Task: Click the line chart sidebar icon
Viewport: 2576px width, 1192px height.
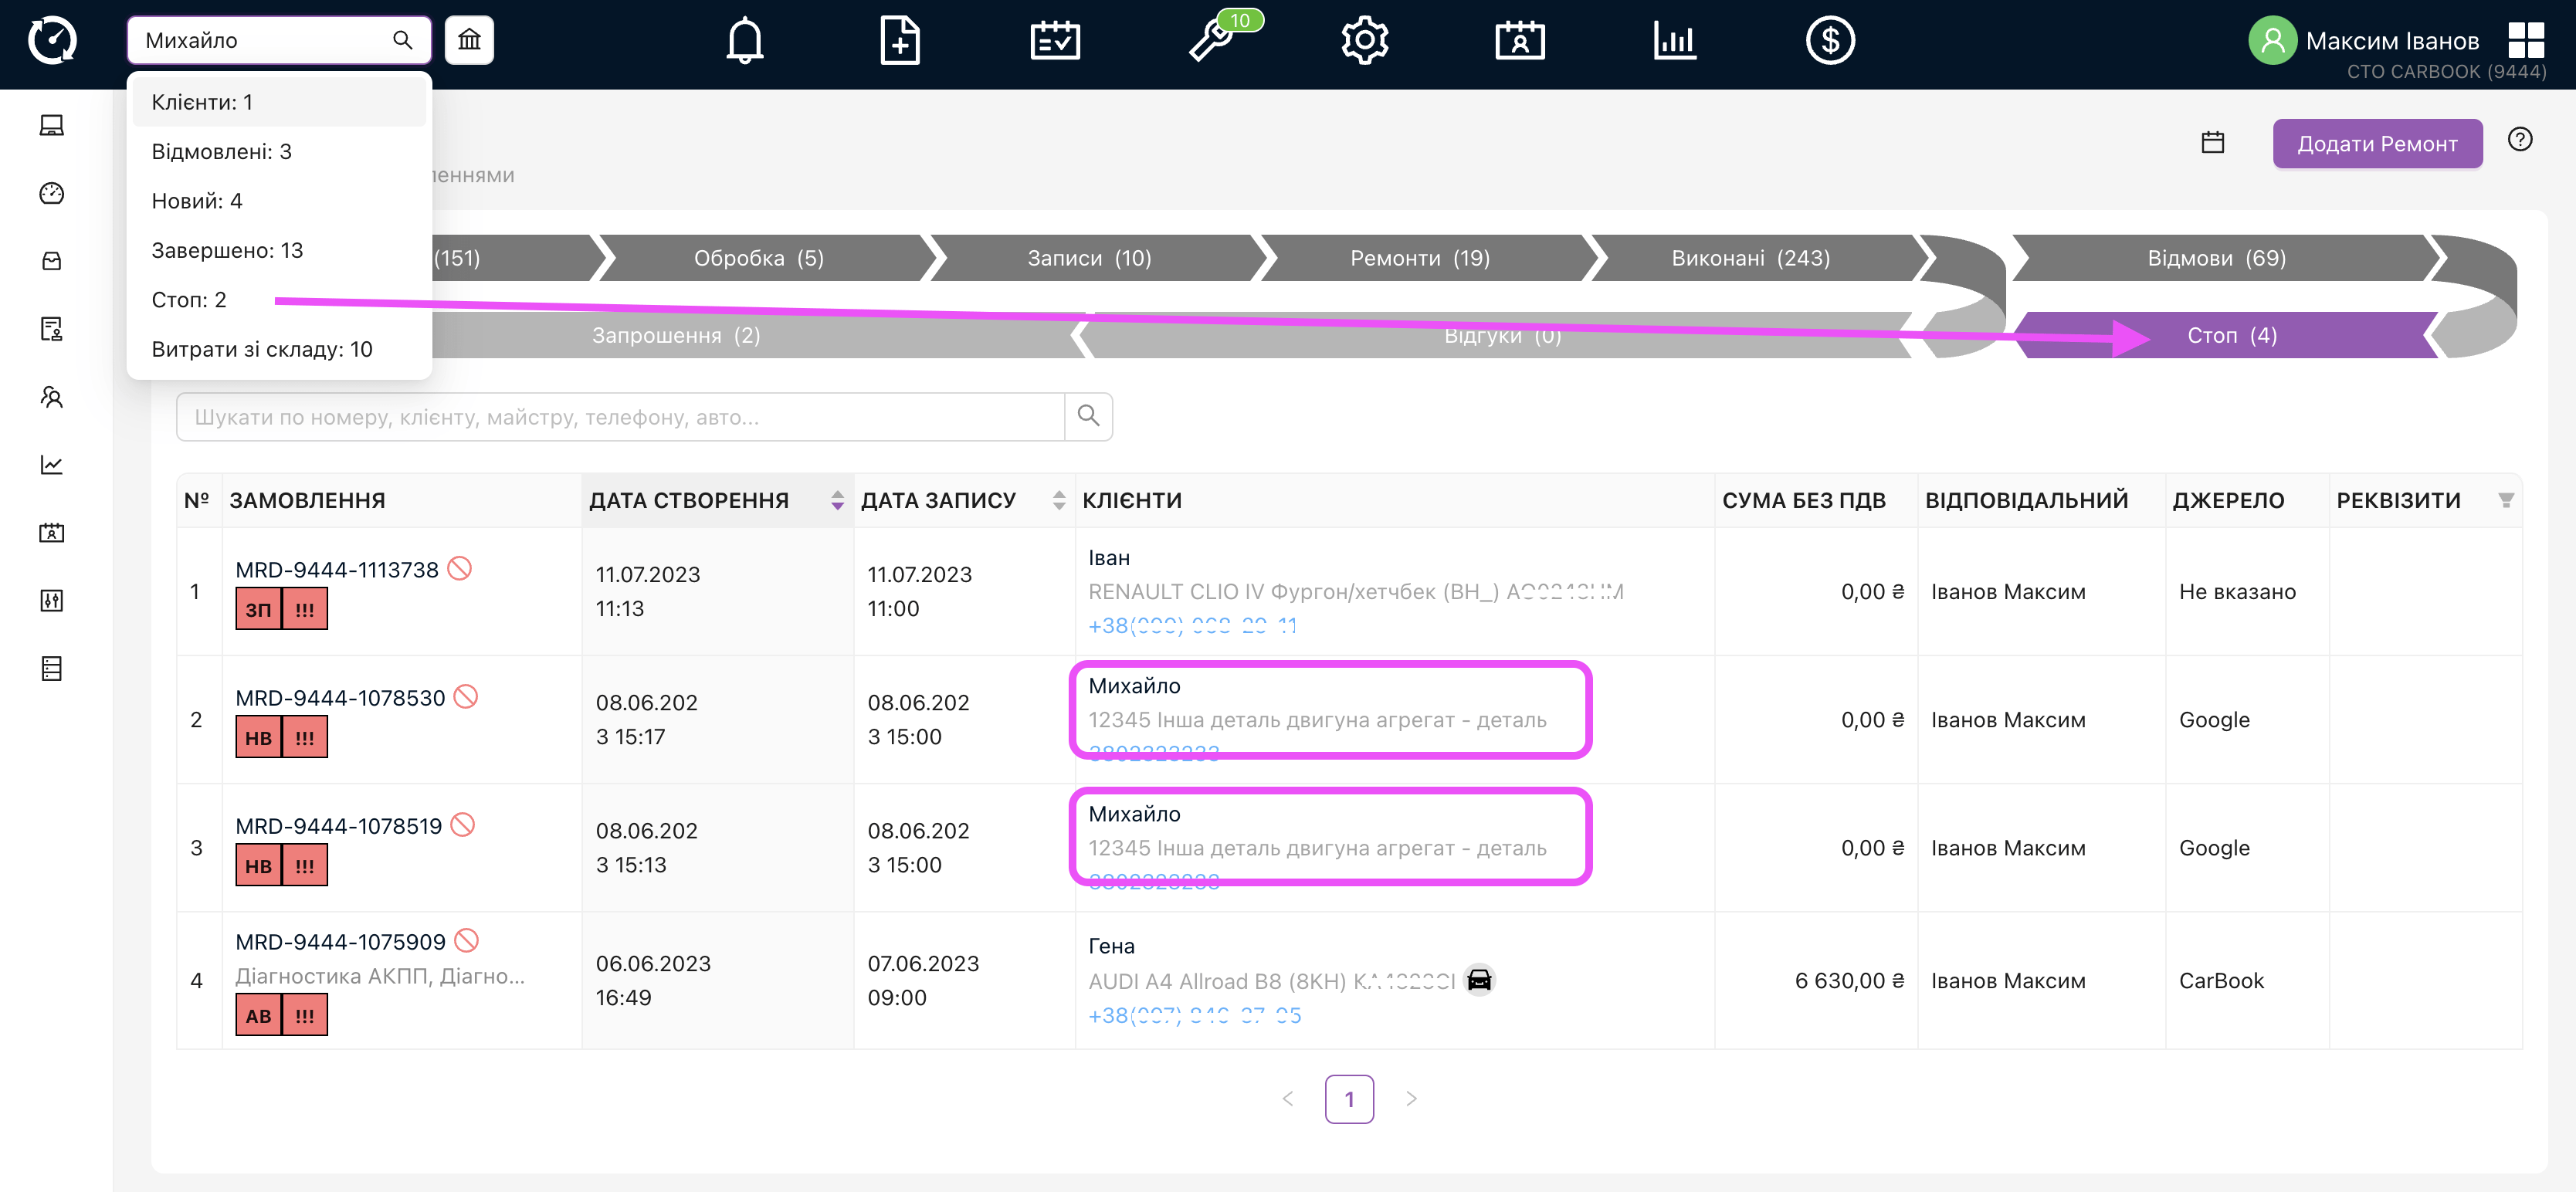Action: click(52, 465)
